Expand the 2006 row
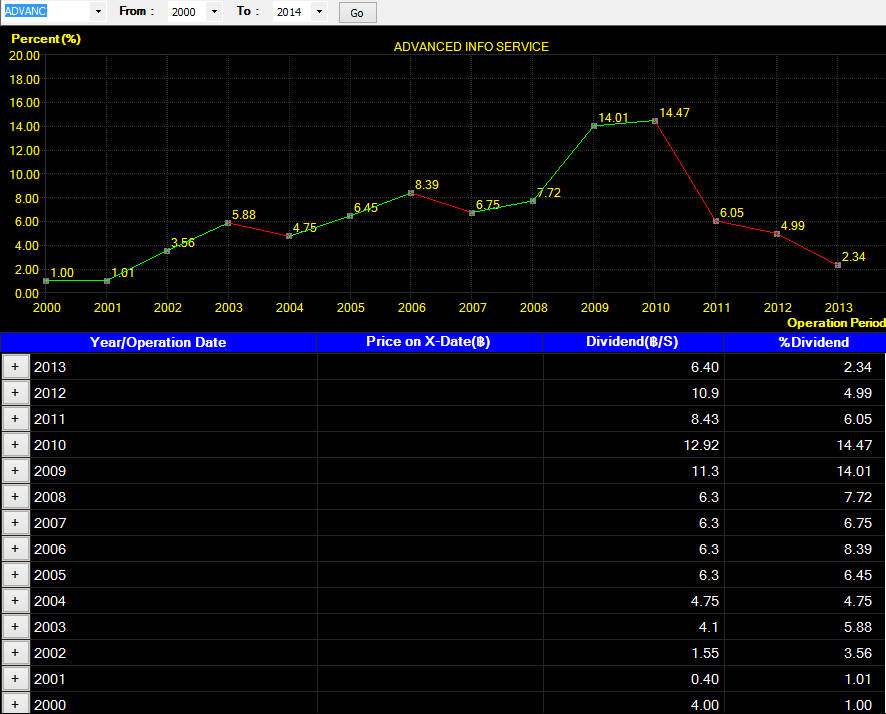Screen dimensions: 886x714 coord(15,548)
